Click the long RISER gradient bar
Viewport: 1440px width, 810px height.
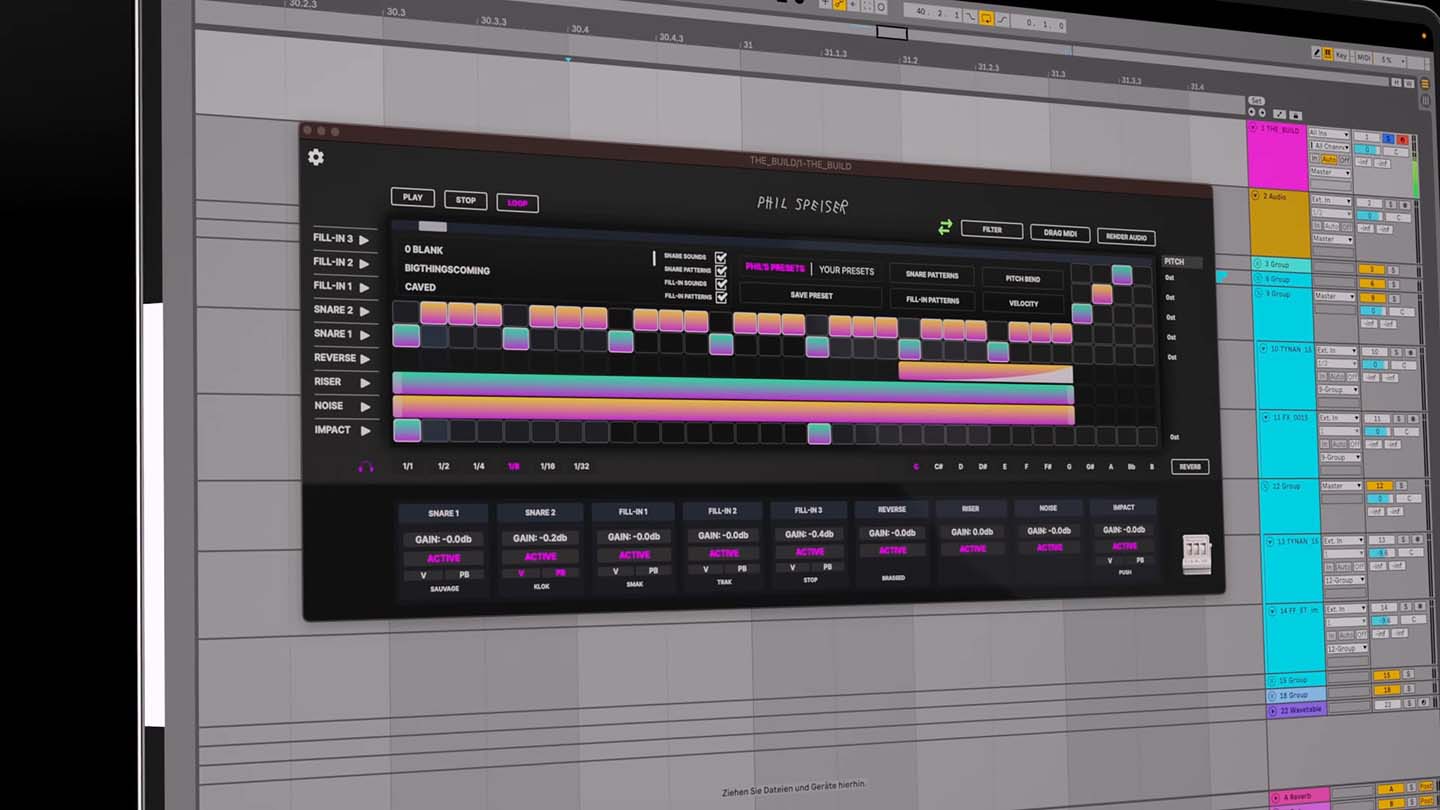733,388
